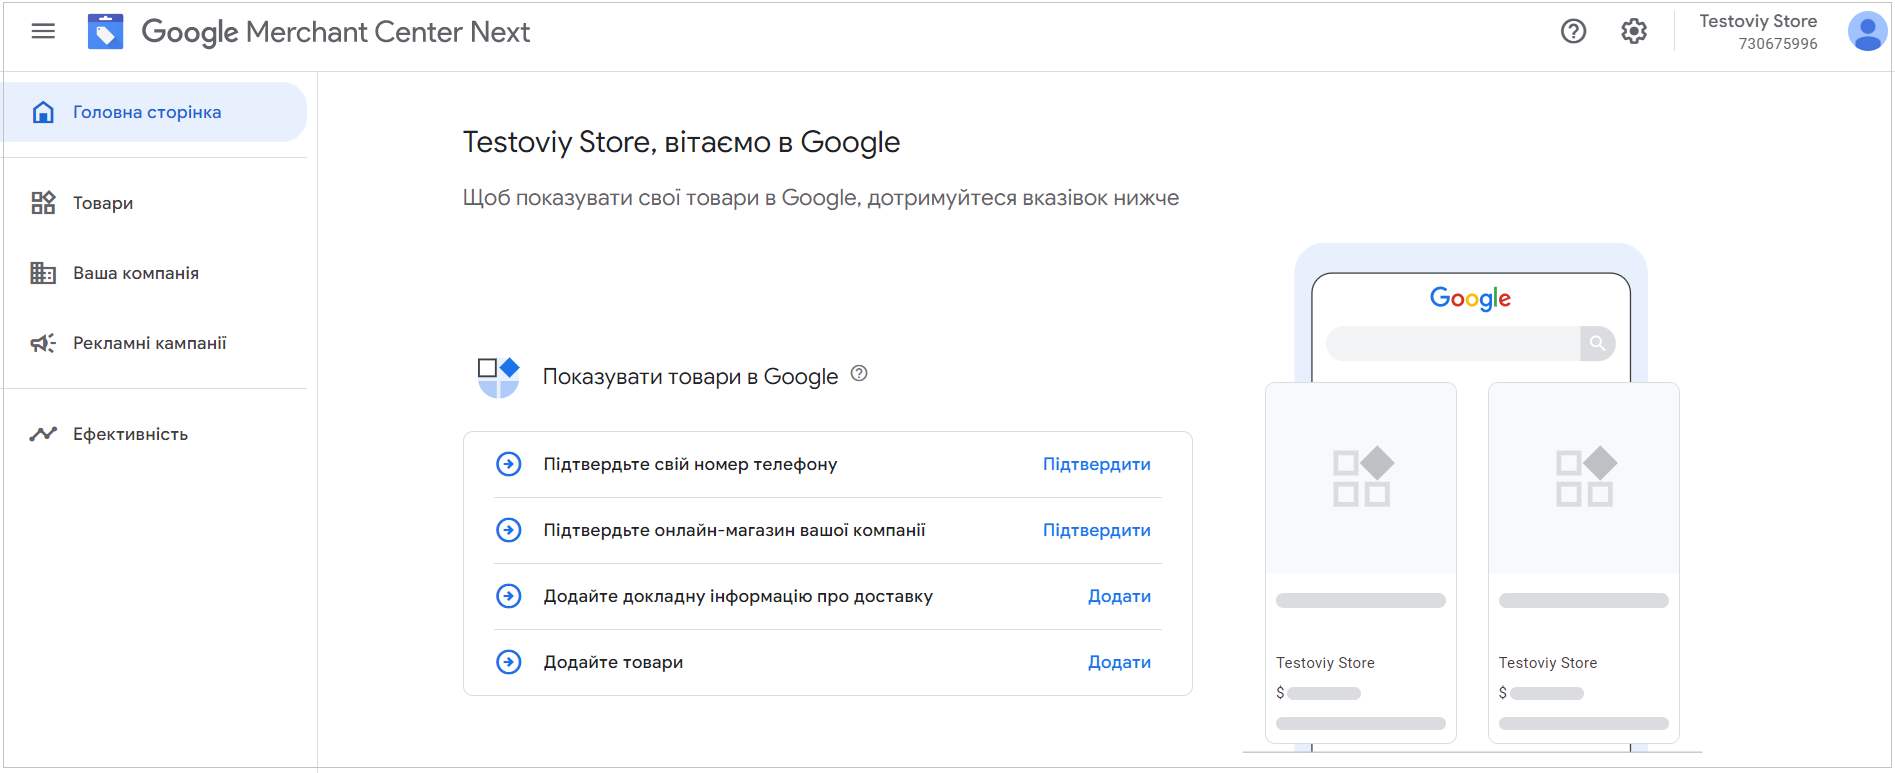Click the info icon next to Показувати товари в Google
Screen dimensions: 1895x773
(859, 374)
